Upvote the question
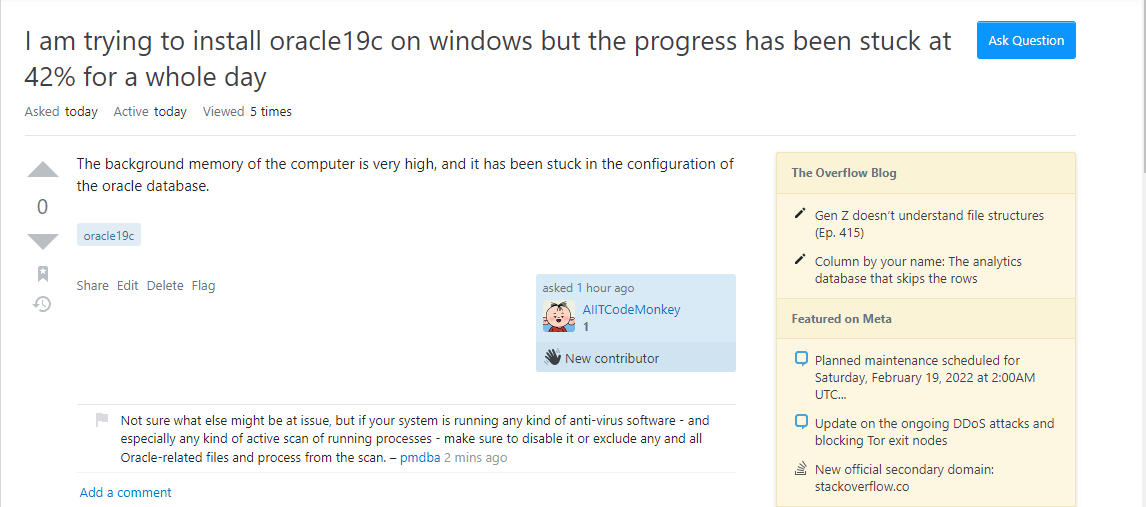 pyautogui.click(x=42, y=170)
